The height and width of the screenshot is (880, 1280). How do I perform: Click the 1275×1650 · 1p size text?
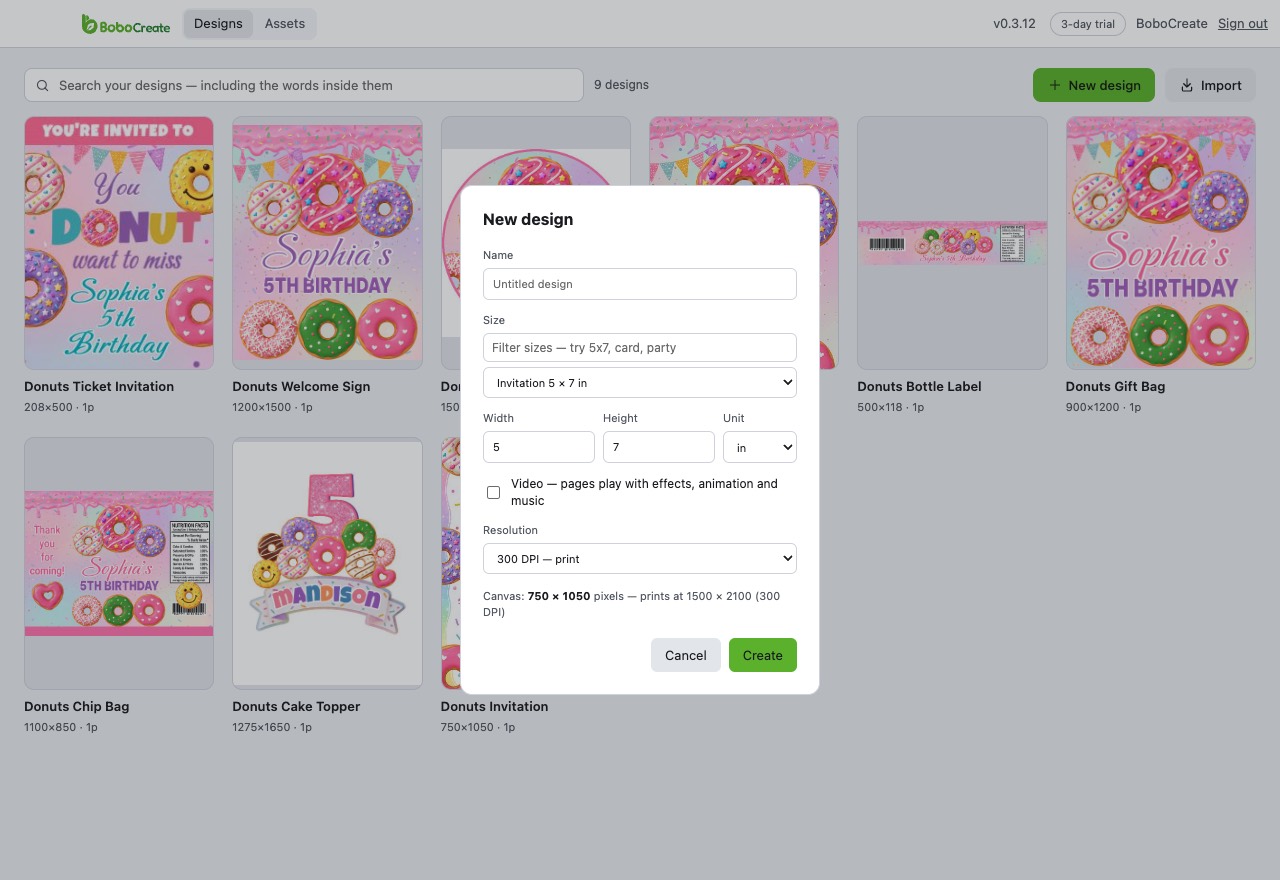pos(272,727)
